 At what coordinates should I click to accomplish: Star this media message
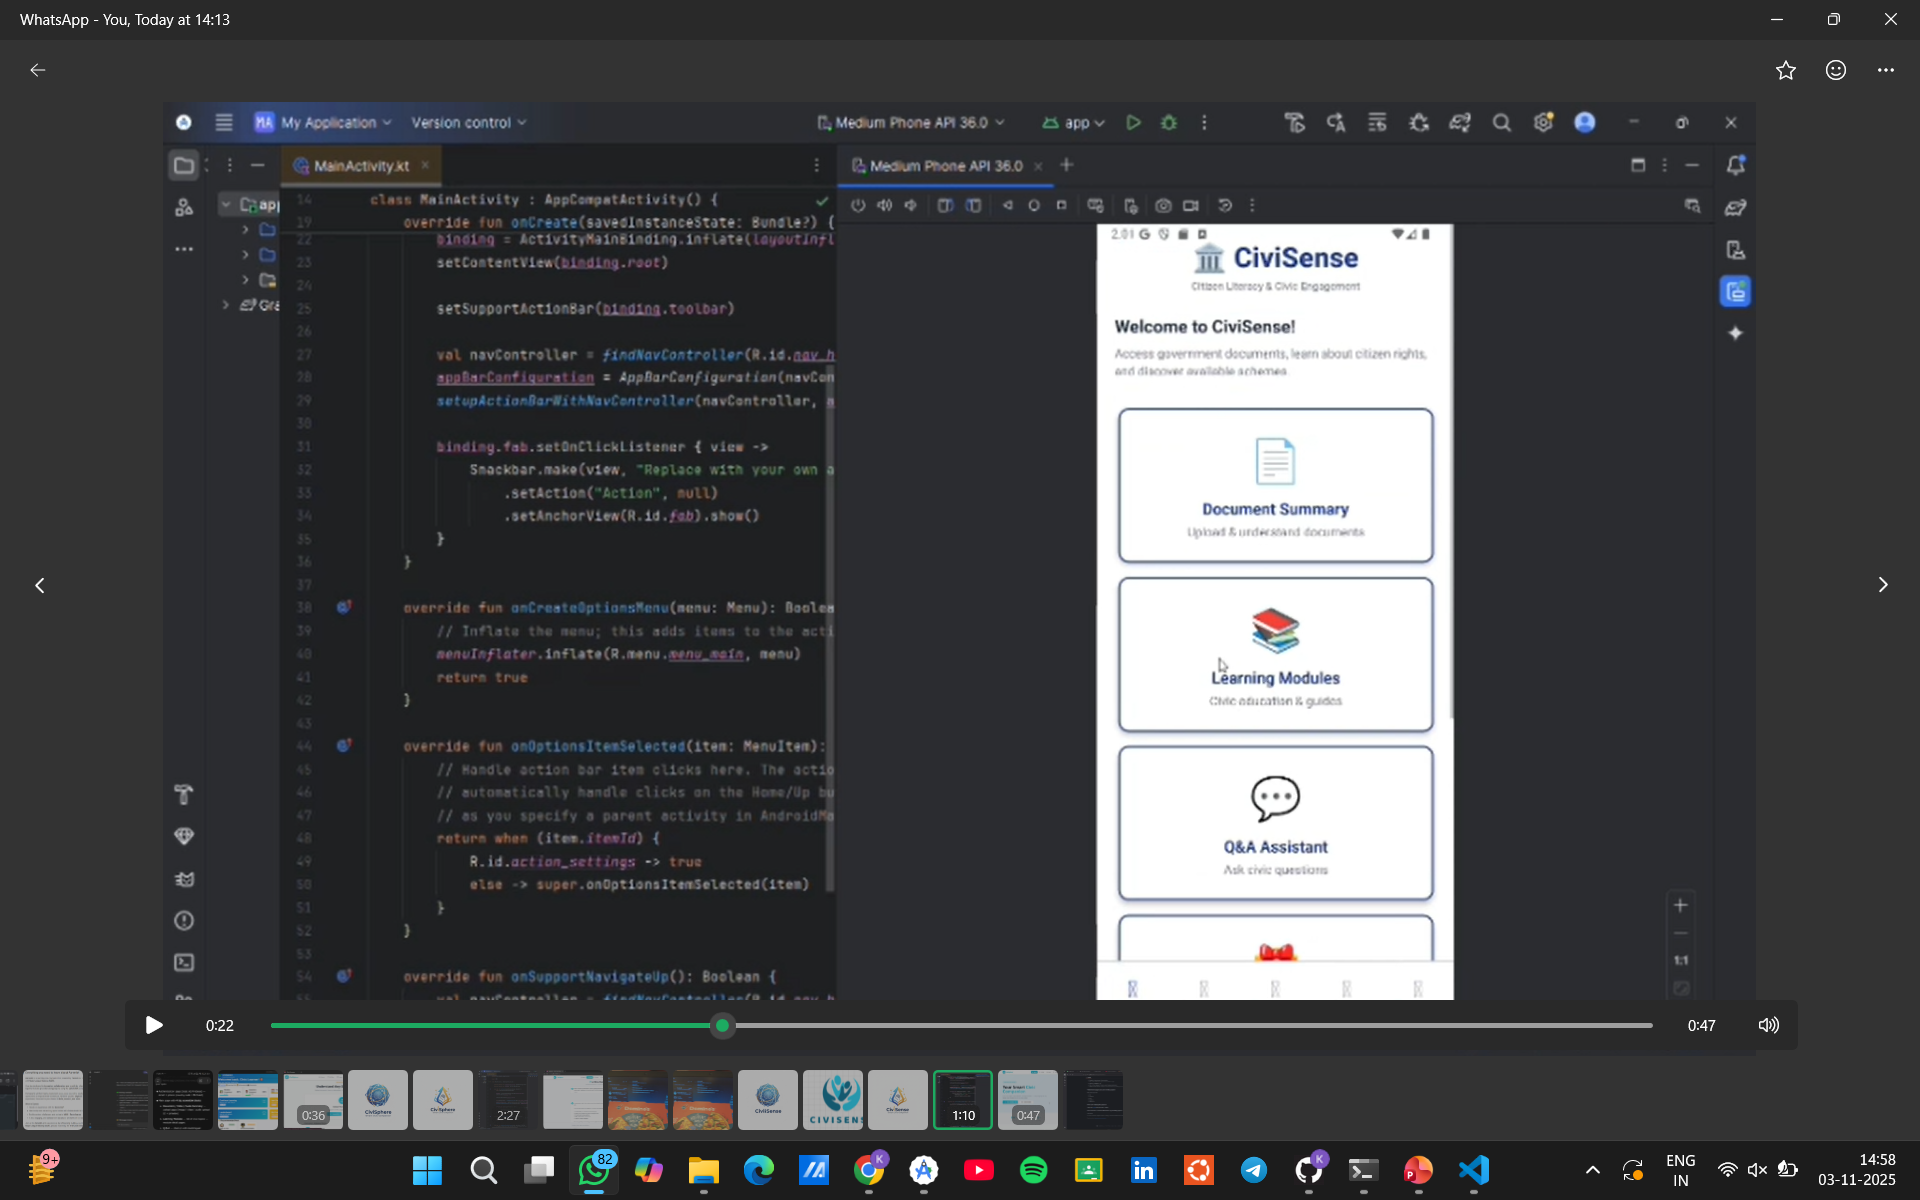pos(1786,70)
